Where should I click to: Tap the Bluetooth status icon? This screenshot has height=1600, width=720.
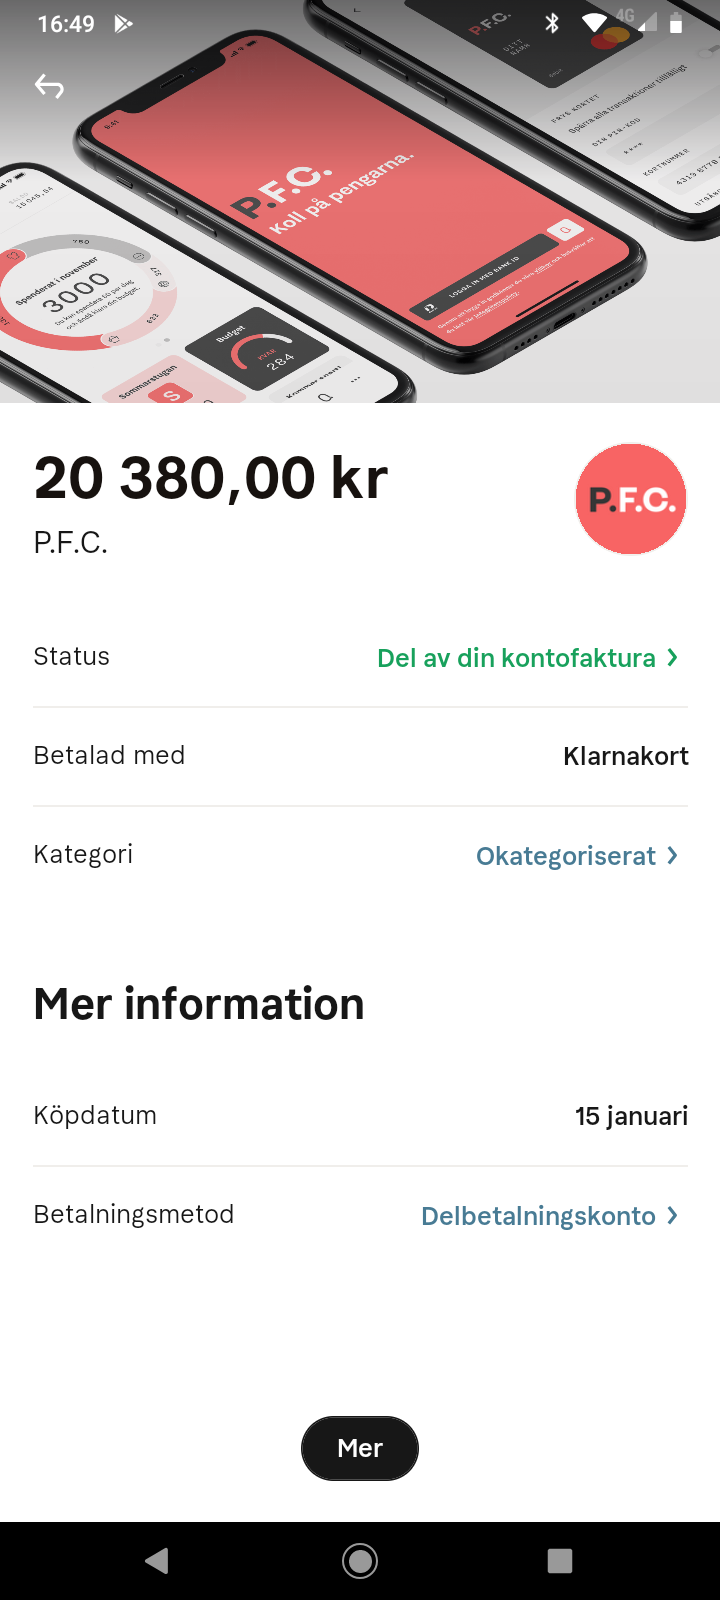552,23
